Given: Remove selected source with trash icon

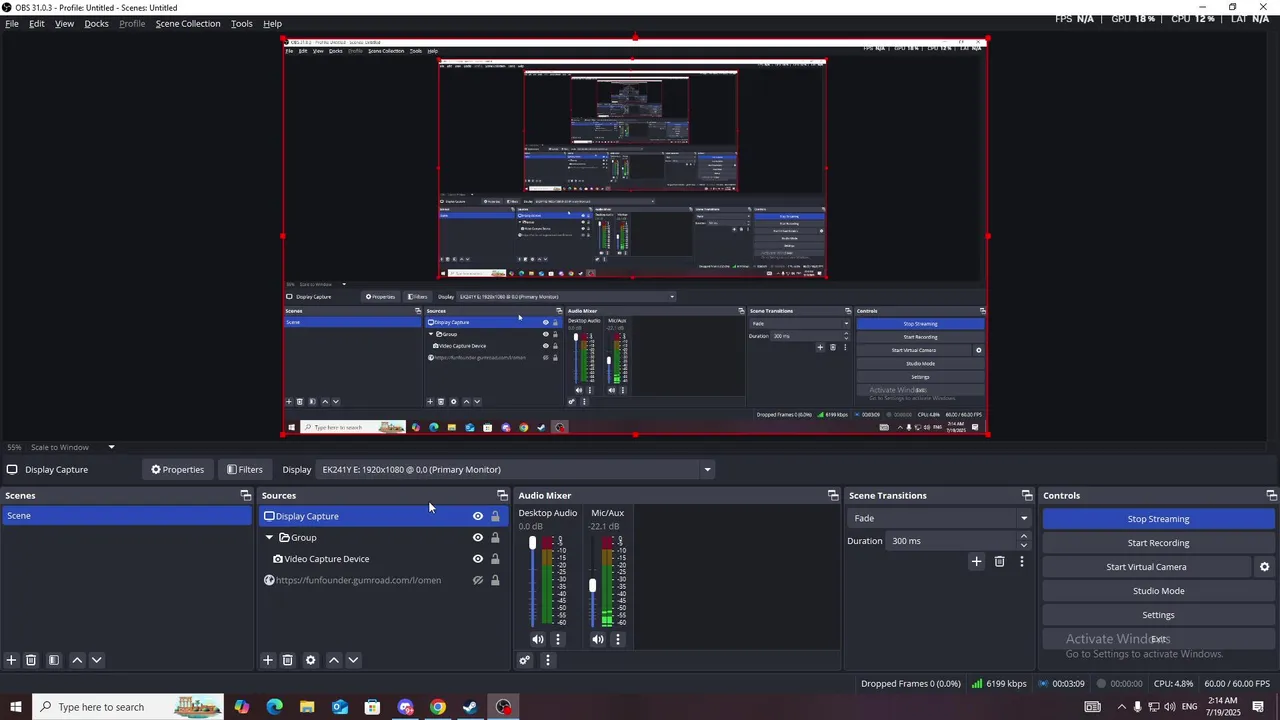Looking at the screenshot, I should (x=287, y=660).
